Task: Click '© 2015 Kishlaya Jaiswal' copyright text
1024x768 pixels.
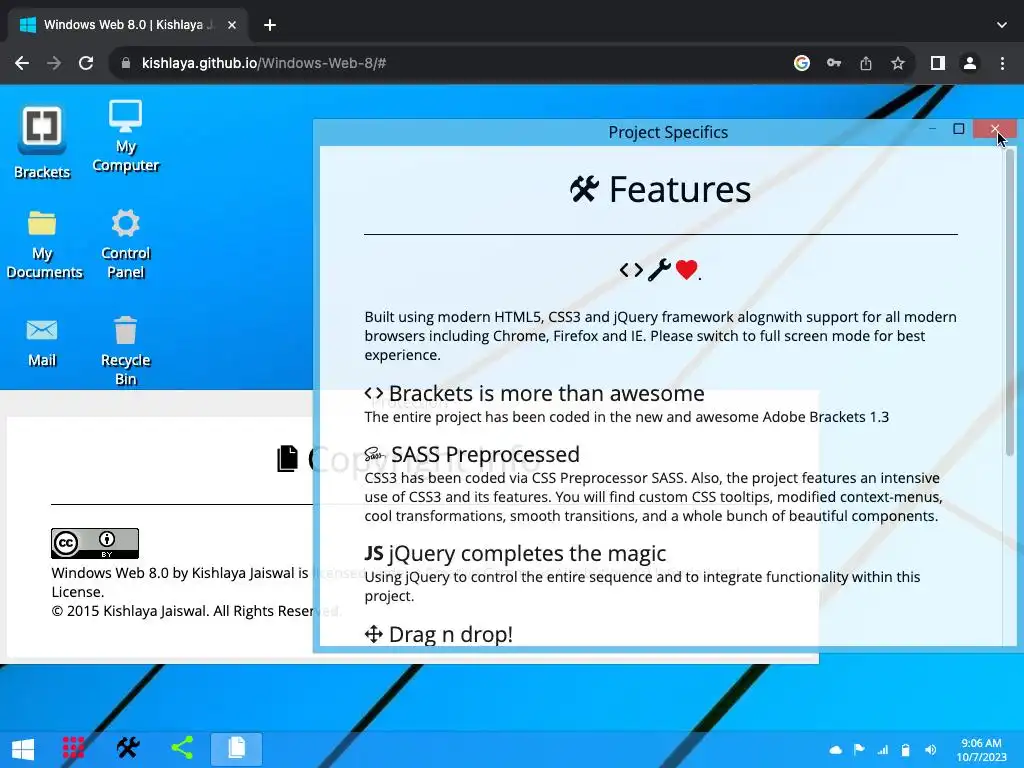Action: 196,611
